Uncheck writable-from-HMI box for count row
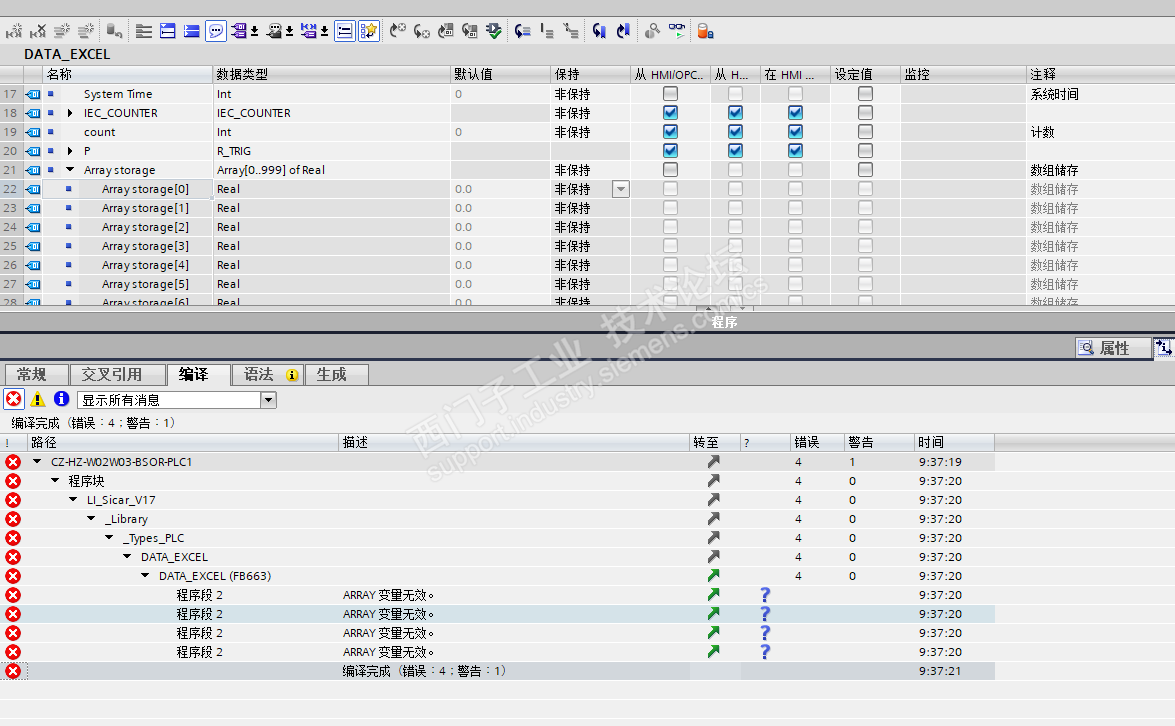The width and height of the screenshot is (1175, 726). tap(735, 132)
